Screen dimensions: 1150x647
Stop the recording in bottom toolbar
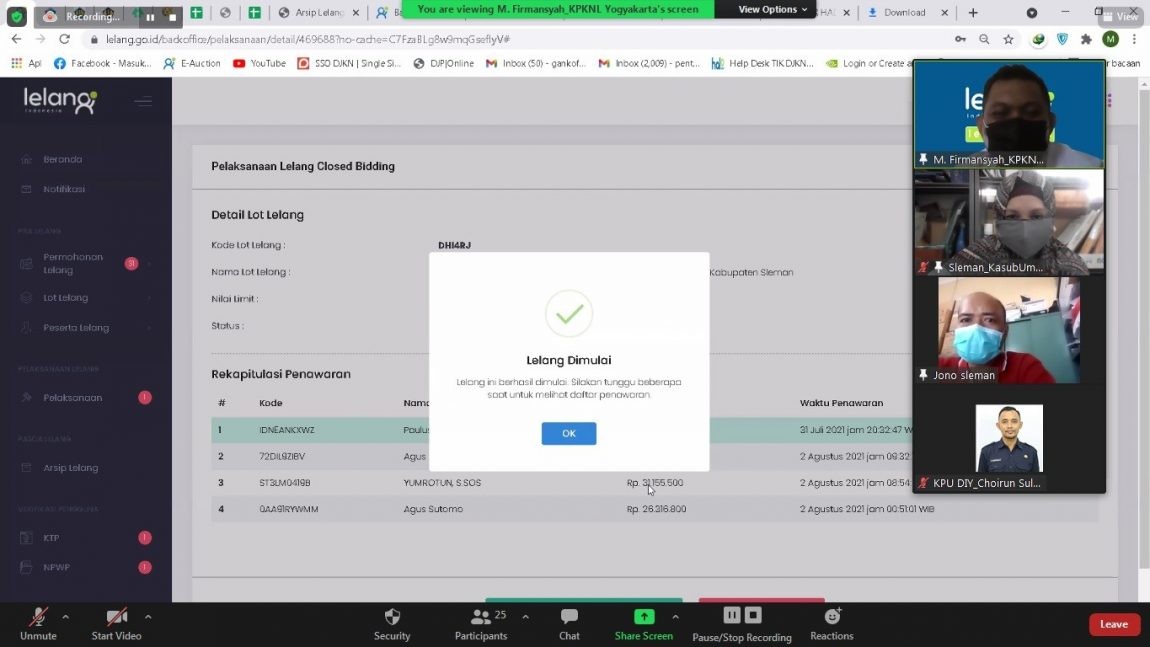(754, 616)
